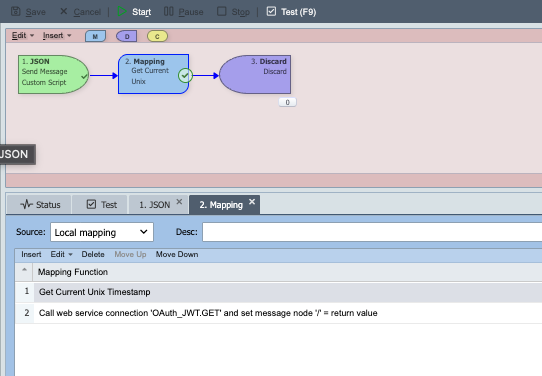Viewport: 542px width, 376px height.
Task: Open the 1. JSON tab
Action: 155,205
